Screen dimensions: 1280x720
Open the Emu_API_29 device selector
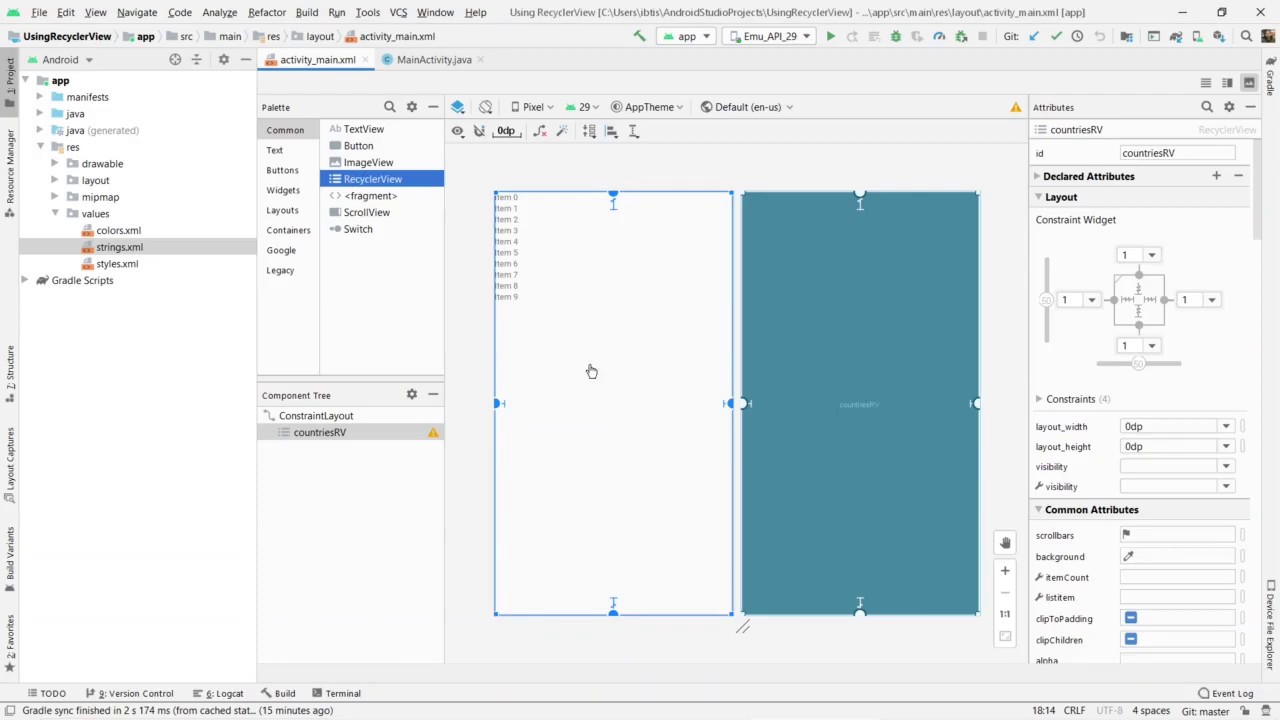point(768,36)
